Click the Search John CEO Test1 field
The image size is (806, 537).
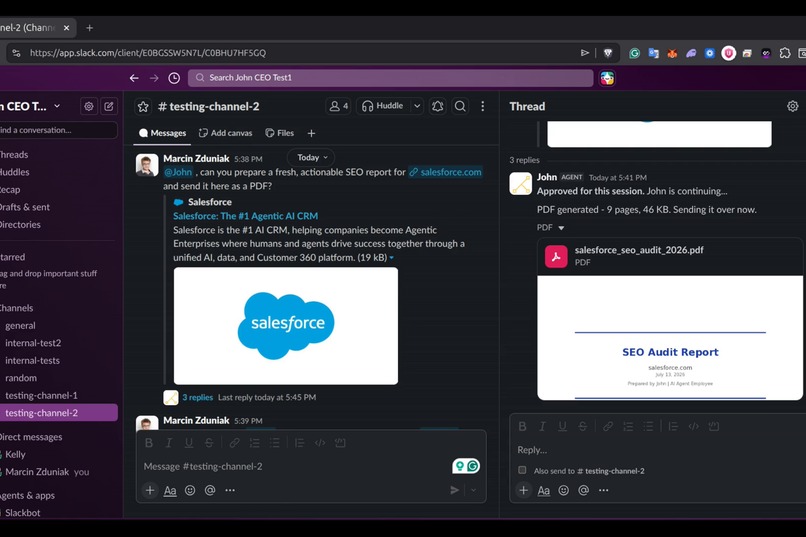(391, 78)
